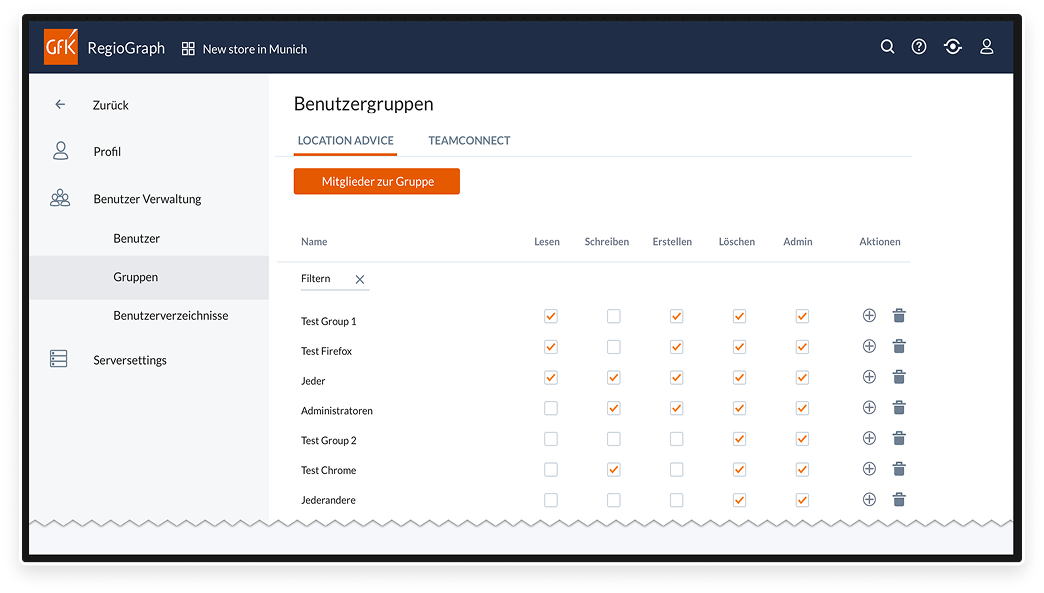
Task: Click the Mitglieder zur Gruppe button
Action: click(377, 181)
